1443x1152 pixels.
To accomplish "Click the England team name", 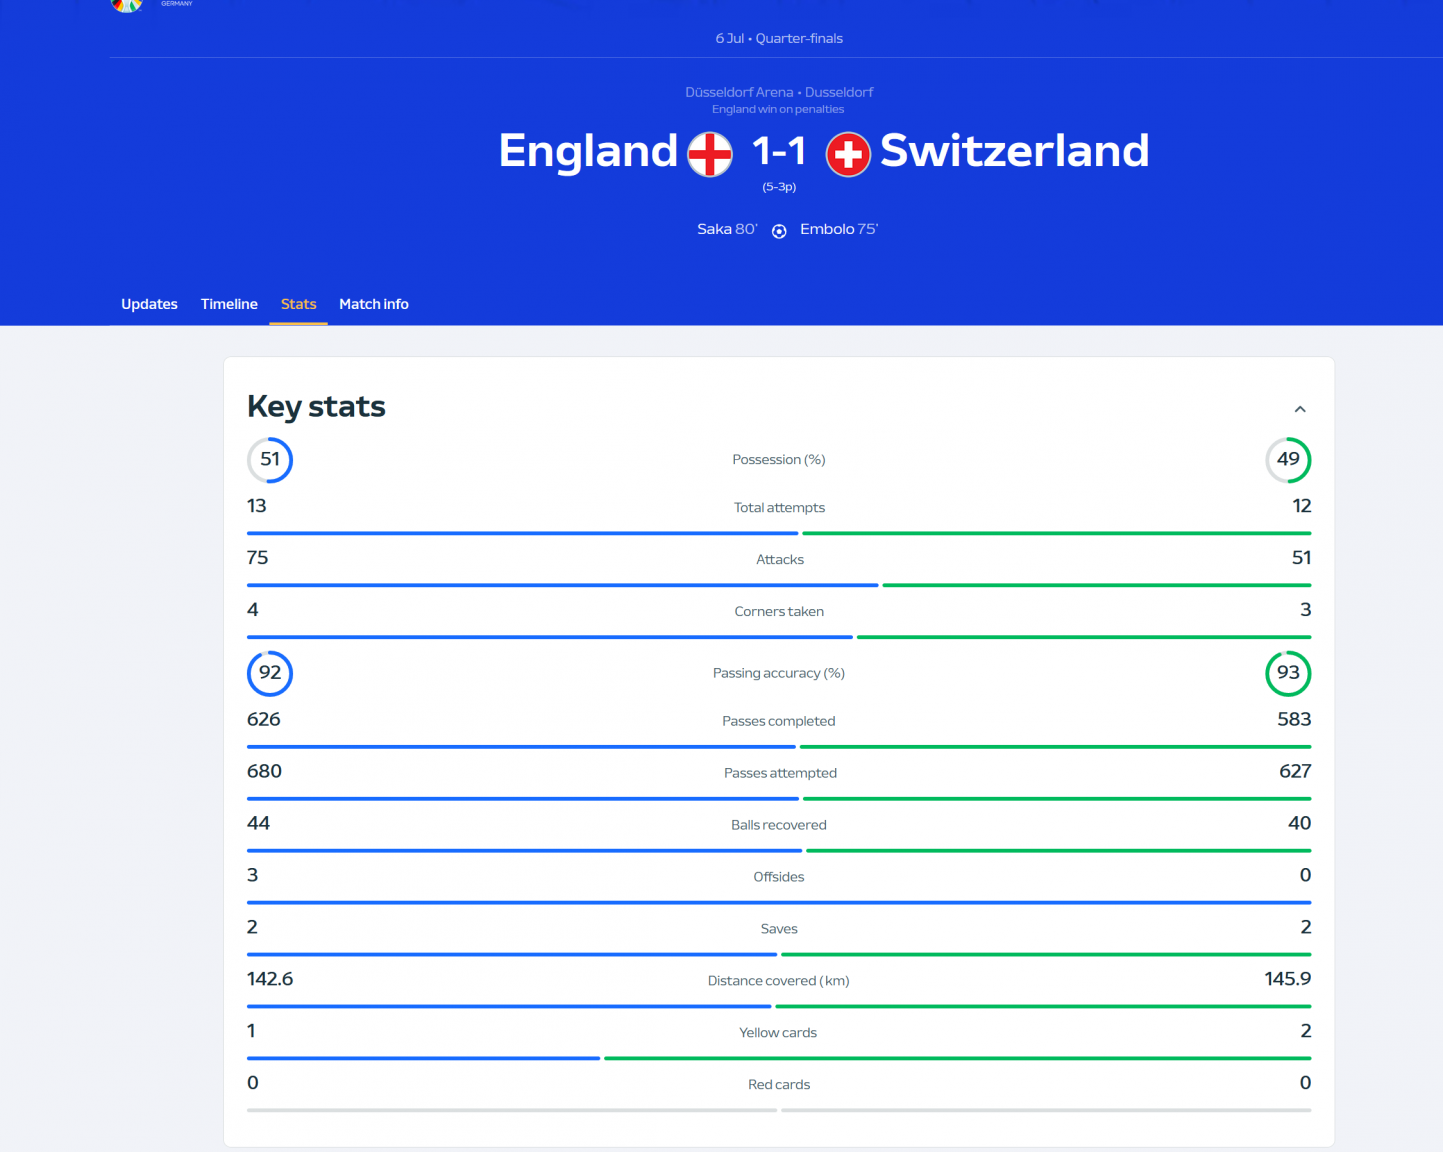I will point(588,151).
